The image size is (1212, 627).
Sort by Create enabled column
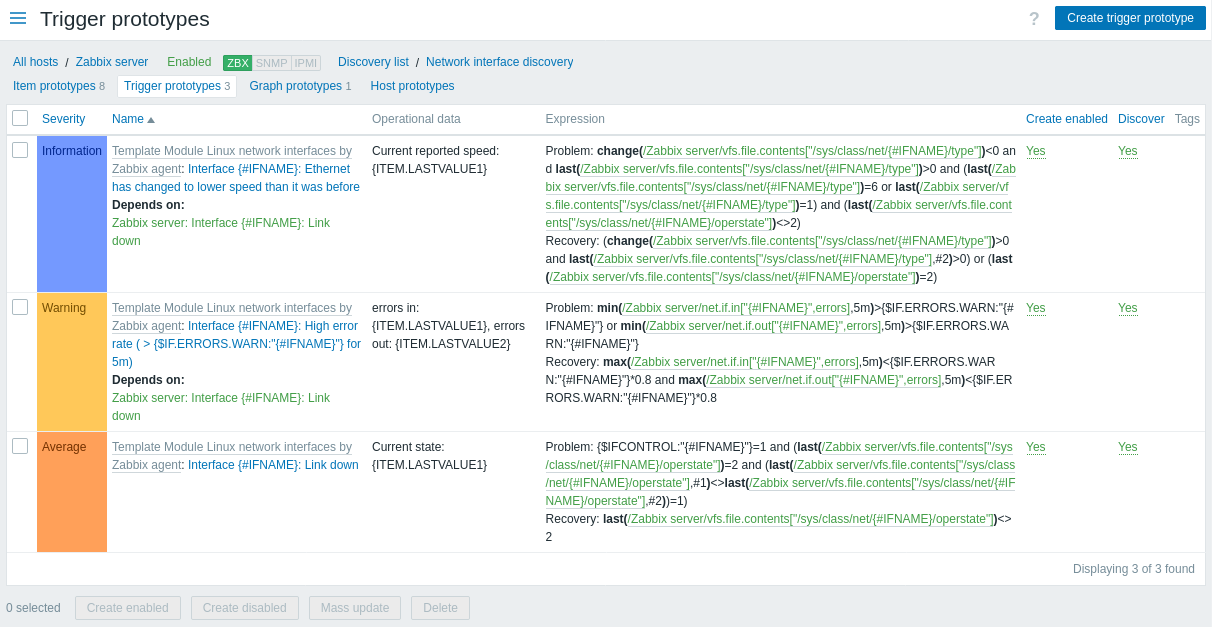(x=1067, y=119)
